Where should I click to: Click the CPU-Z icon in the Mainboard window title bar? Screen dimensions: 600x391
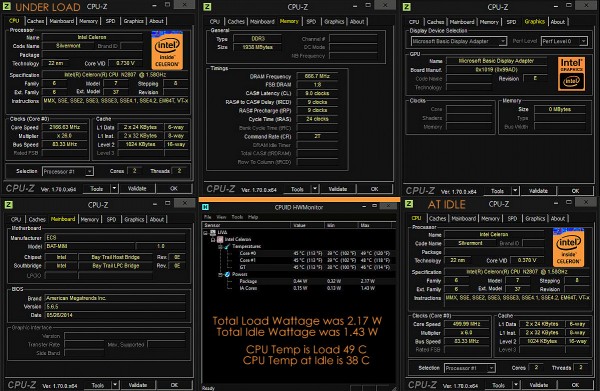pos(8,205)
